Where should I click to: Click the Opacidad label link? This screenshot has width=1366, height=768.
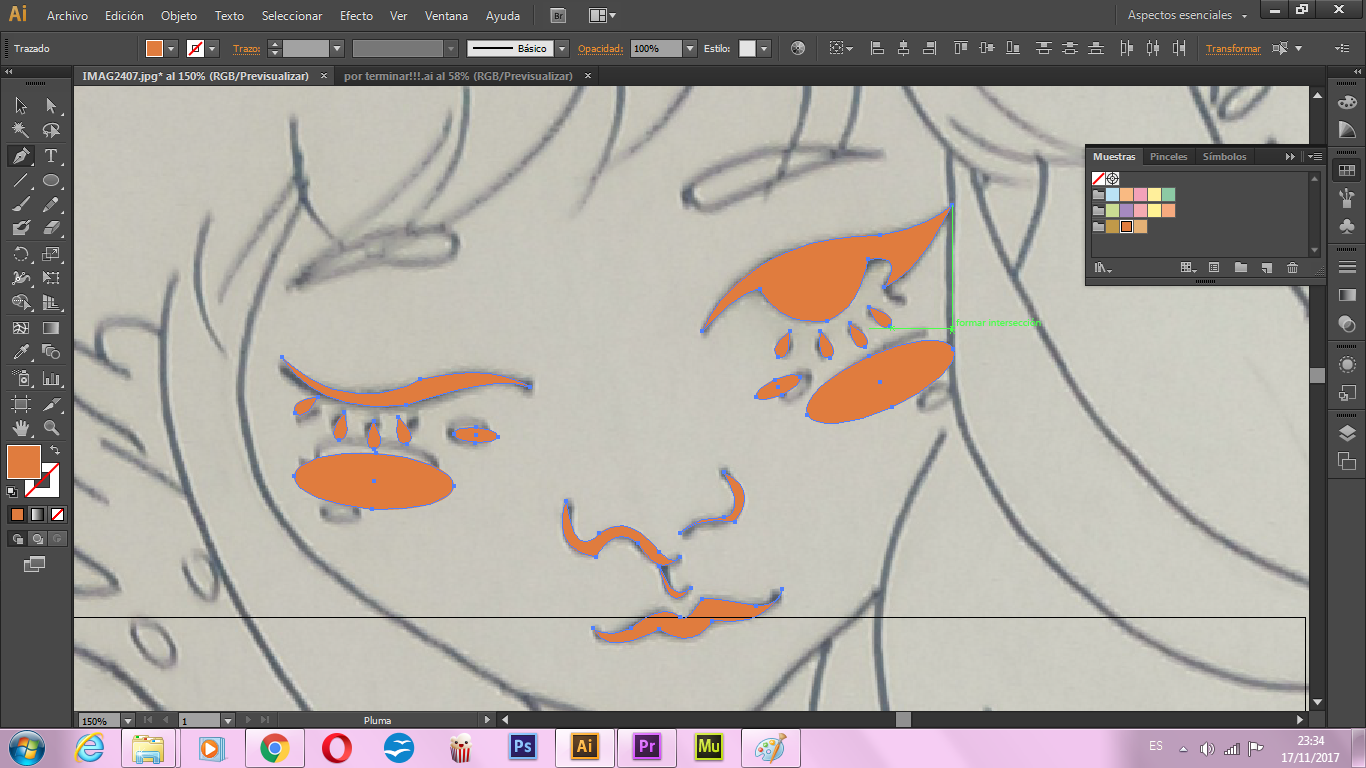point(601,48)
